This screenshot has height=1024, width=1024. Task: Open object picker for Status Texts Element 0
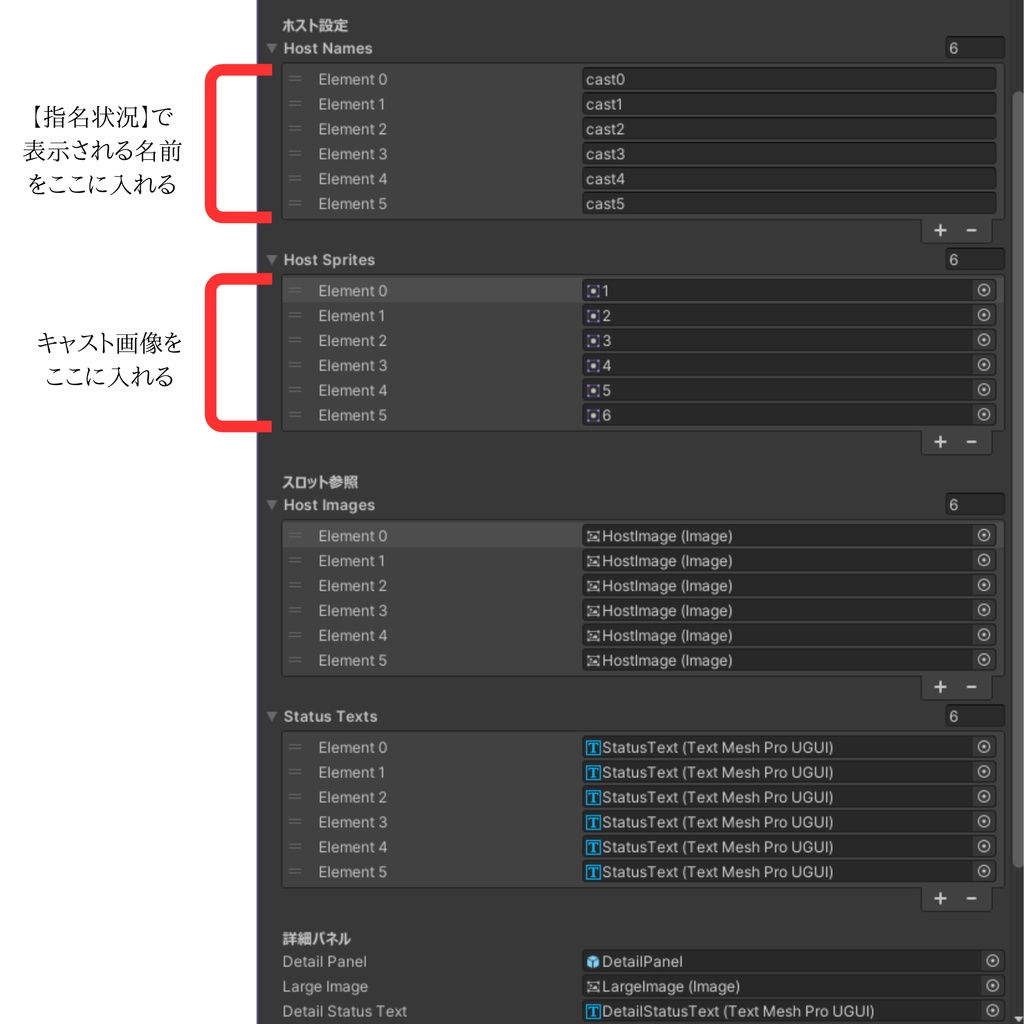[x=984, y=746]
